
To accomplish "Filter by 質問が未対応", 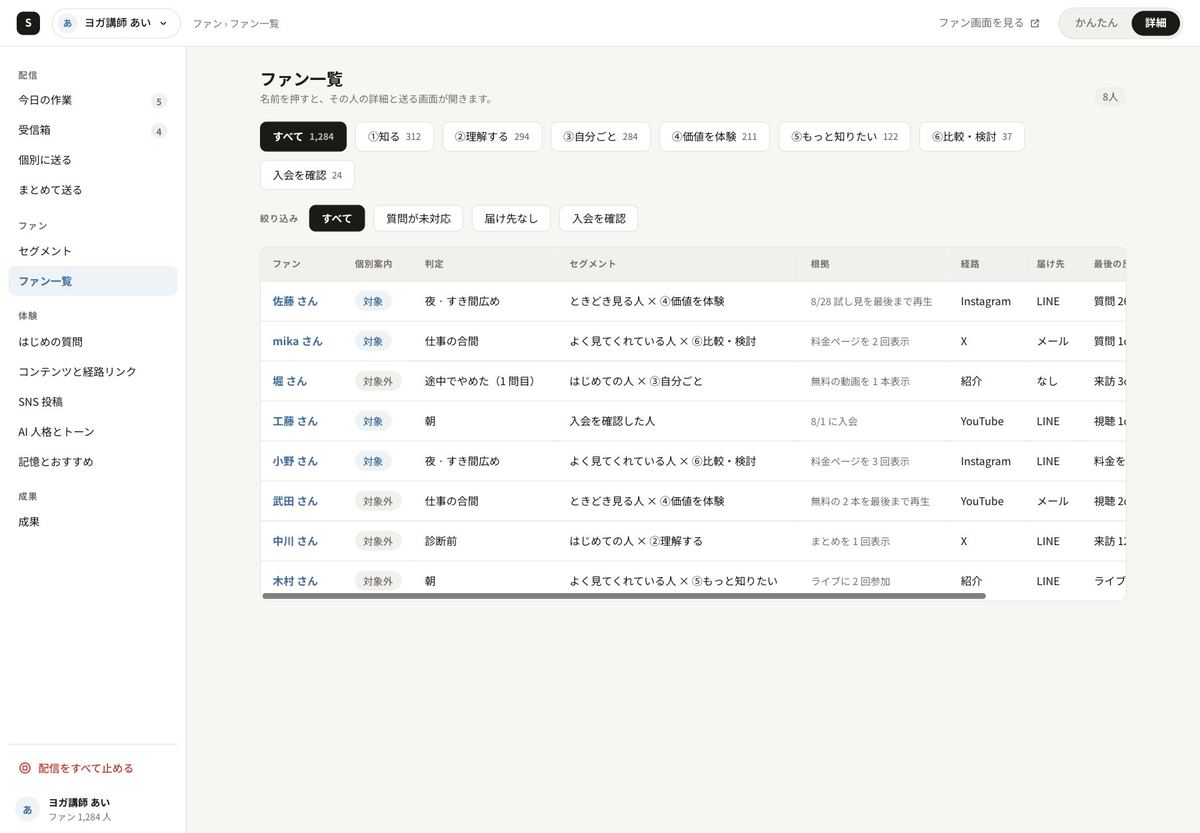I will [418, 218].
